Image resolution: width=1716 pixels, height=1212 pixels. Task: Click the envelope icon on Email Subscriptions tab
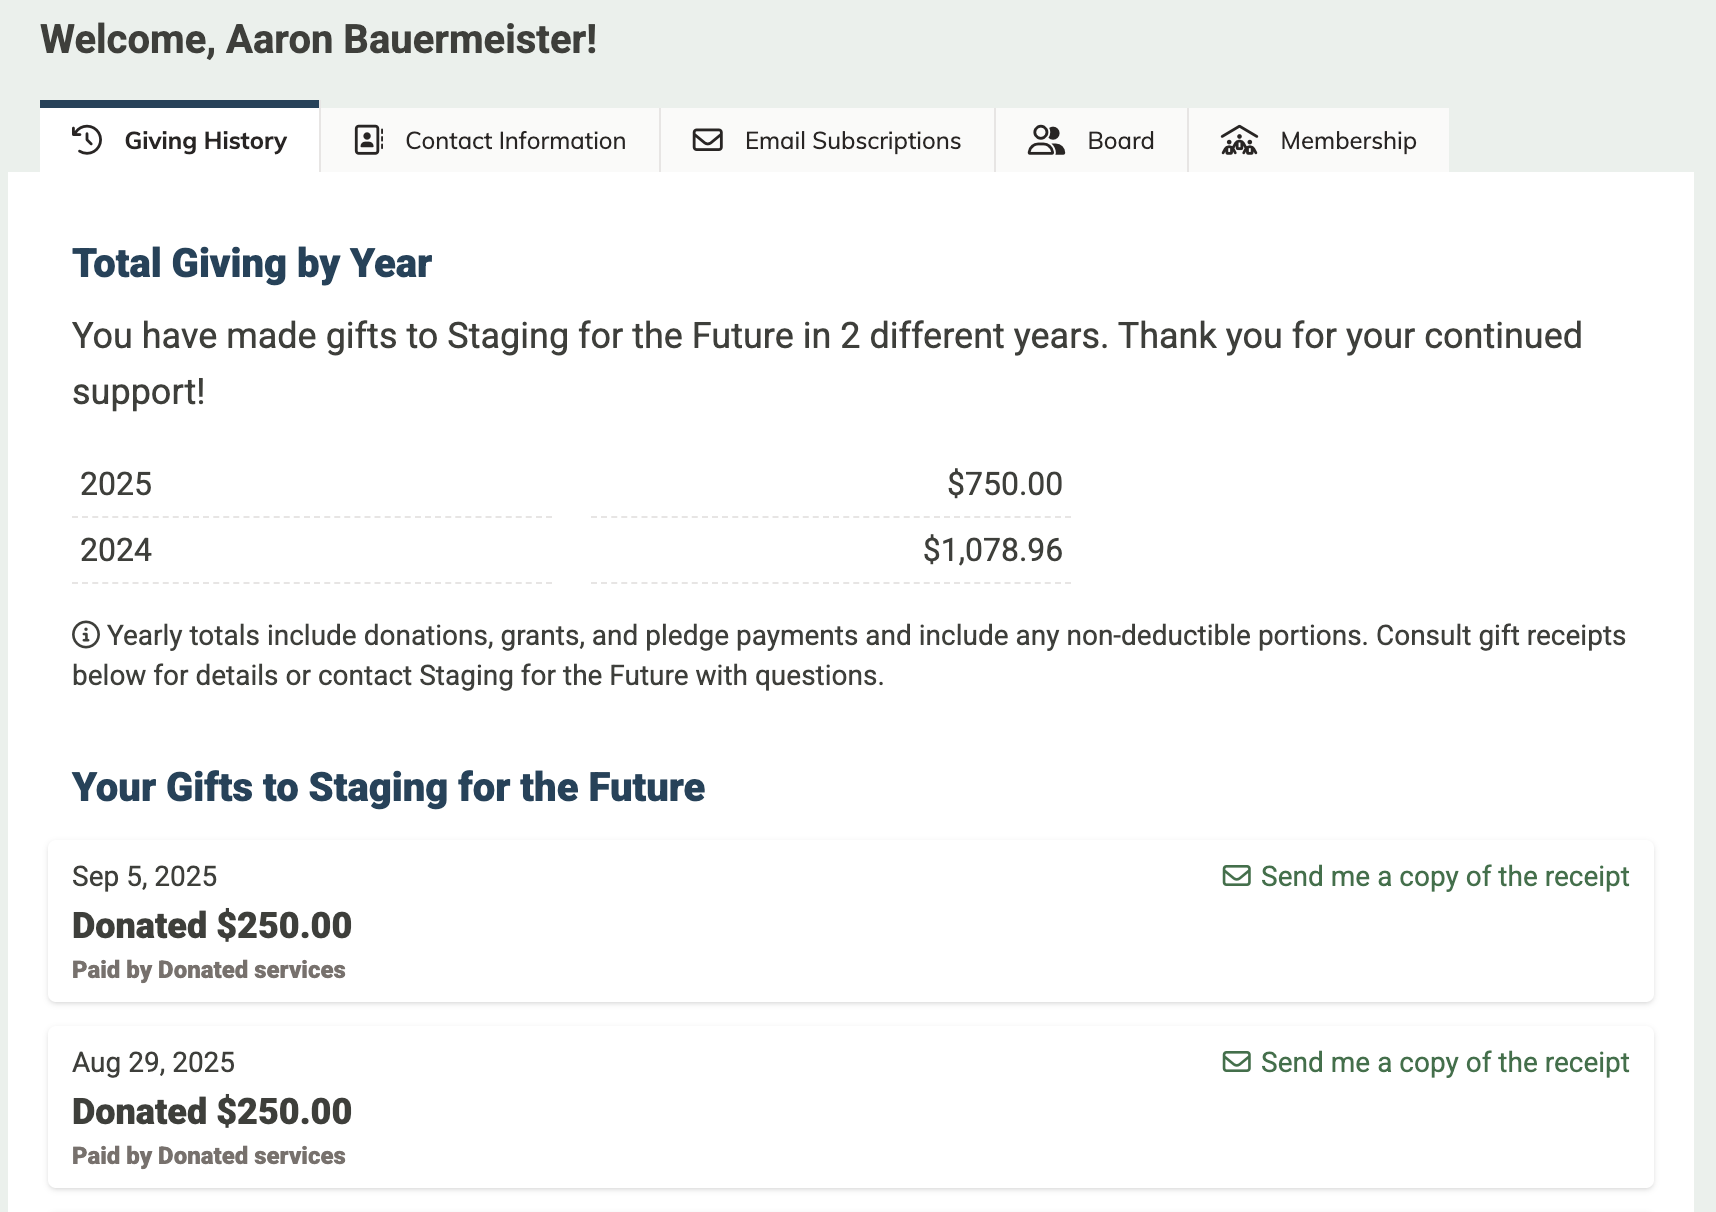[x=708, y=140]
